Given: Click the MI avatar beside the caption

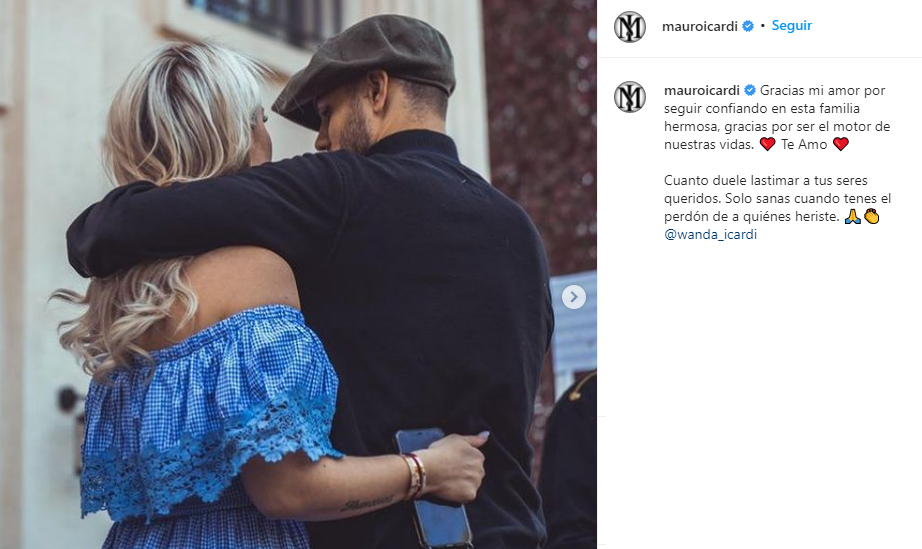Looking at the screenshot, I should [x=630, y=97].
